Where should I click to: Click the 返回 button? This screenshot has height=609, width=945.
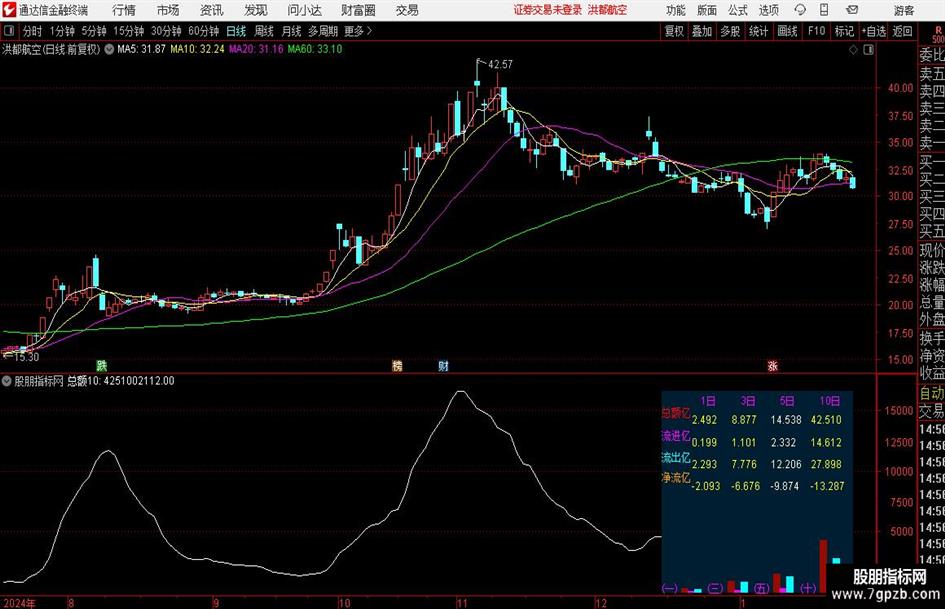[902, 31]
